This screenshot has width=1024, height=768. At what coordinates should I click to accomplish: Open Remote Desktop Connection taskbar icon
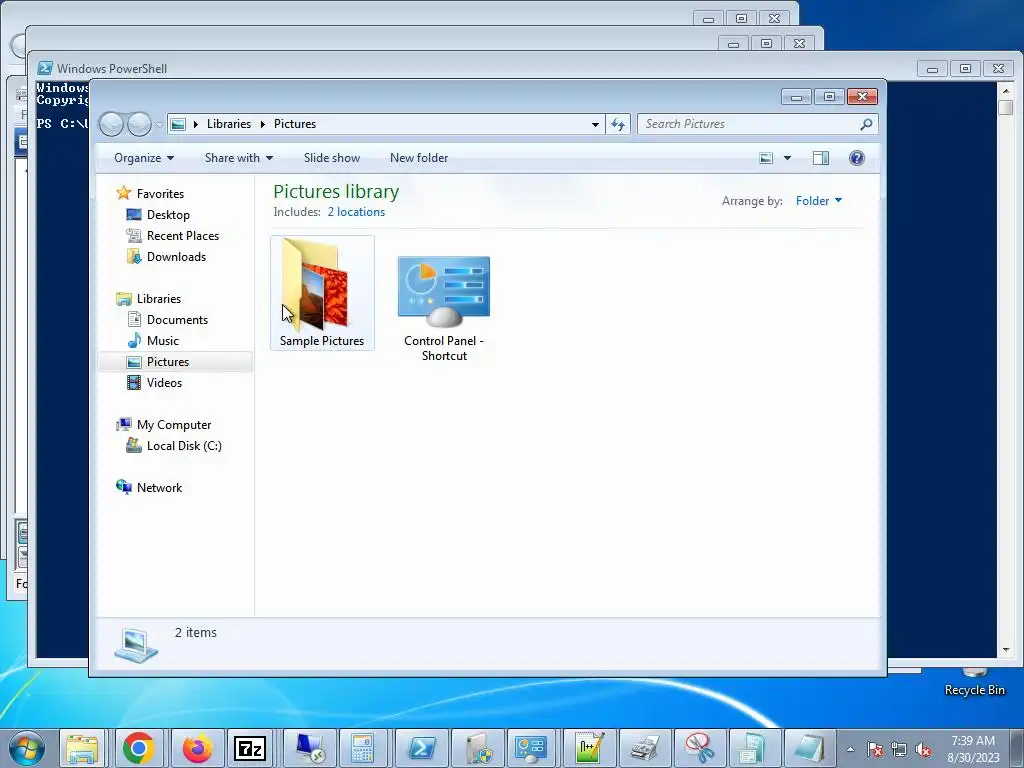coord(309,748)
